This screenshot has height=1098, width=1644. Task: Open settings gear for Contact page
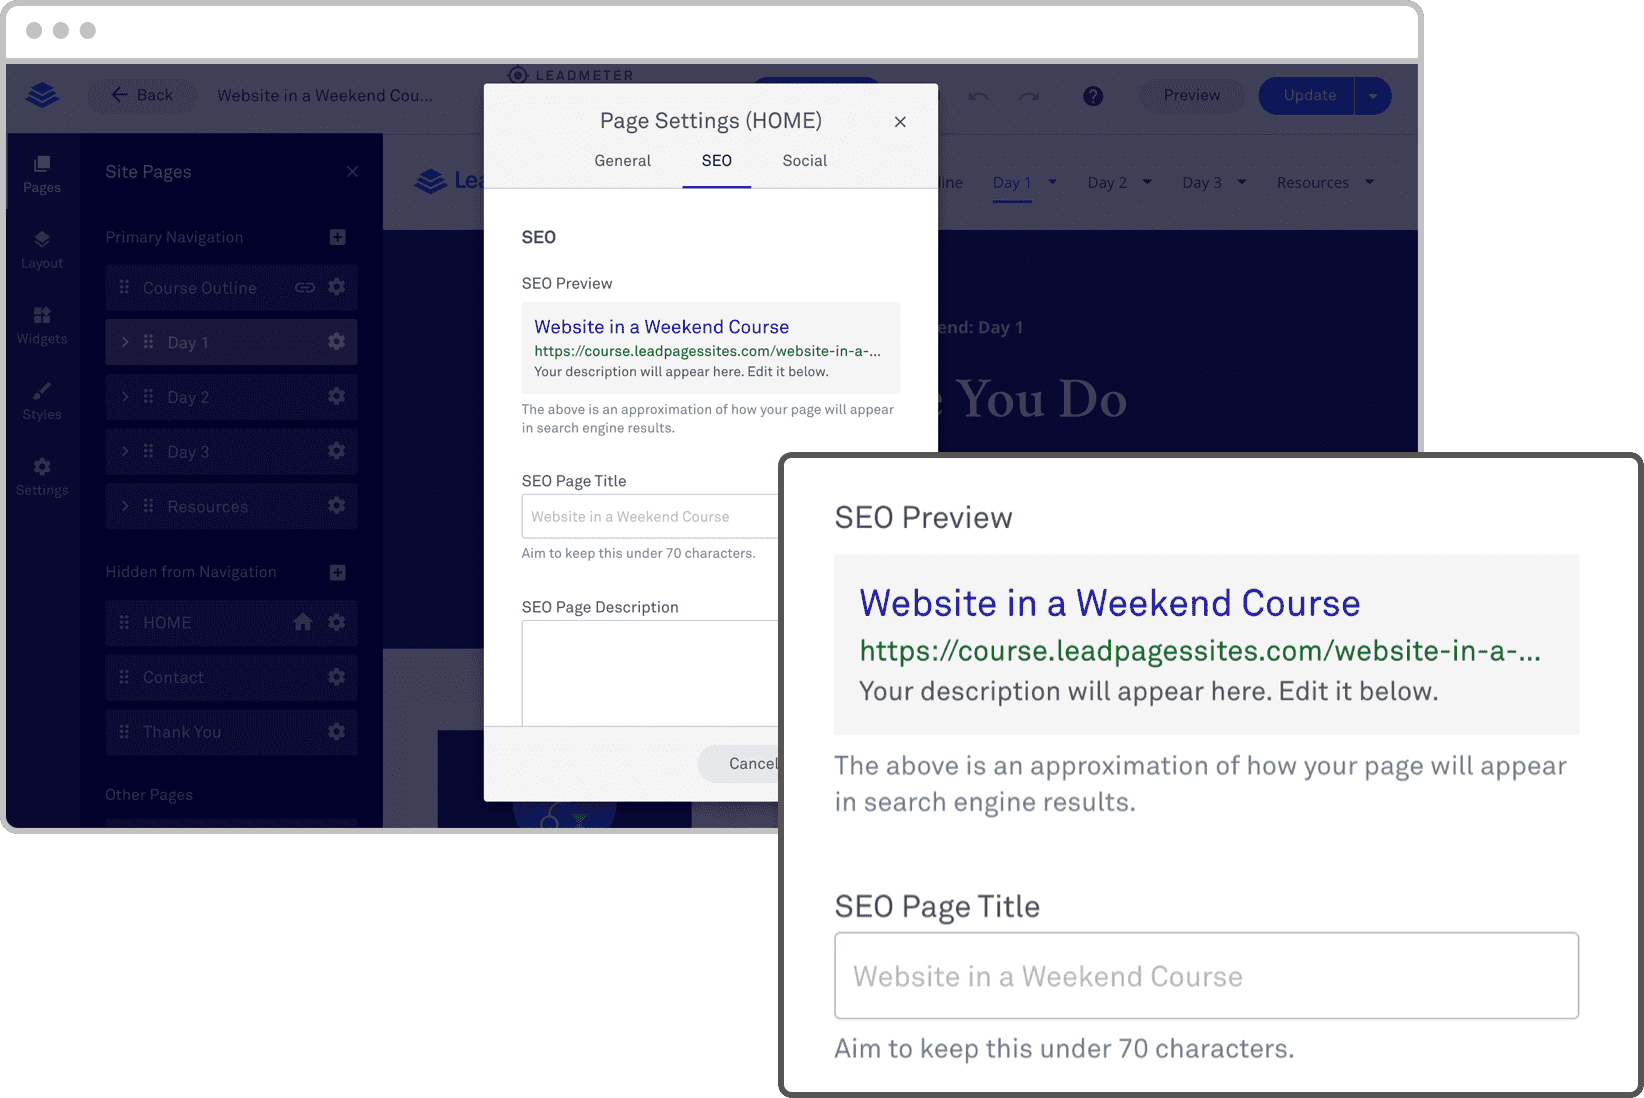337,677
